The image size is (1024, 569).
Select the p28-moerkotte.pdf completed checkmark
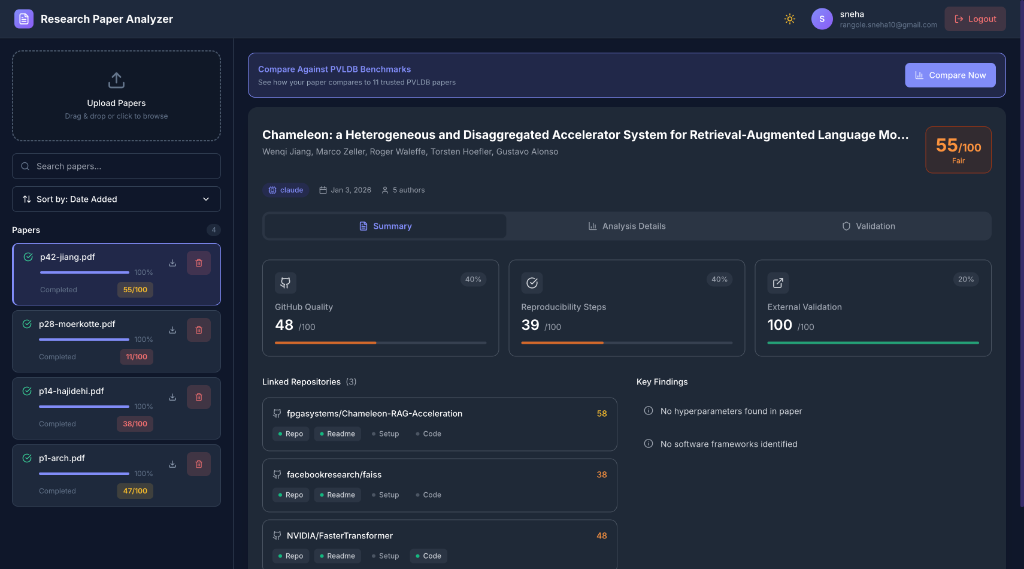tap(28, 324)
